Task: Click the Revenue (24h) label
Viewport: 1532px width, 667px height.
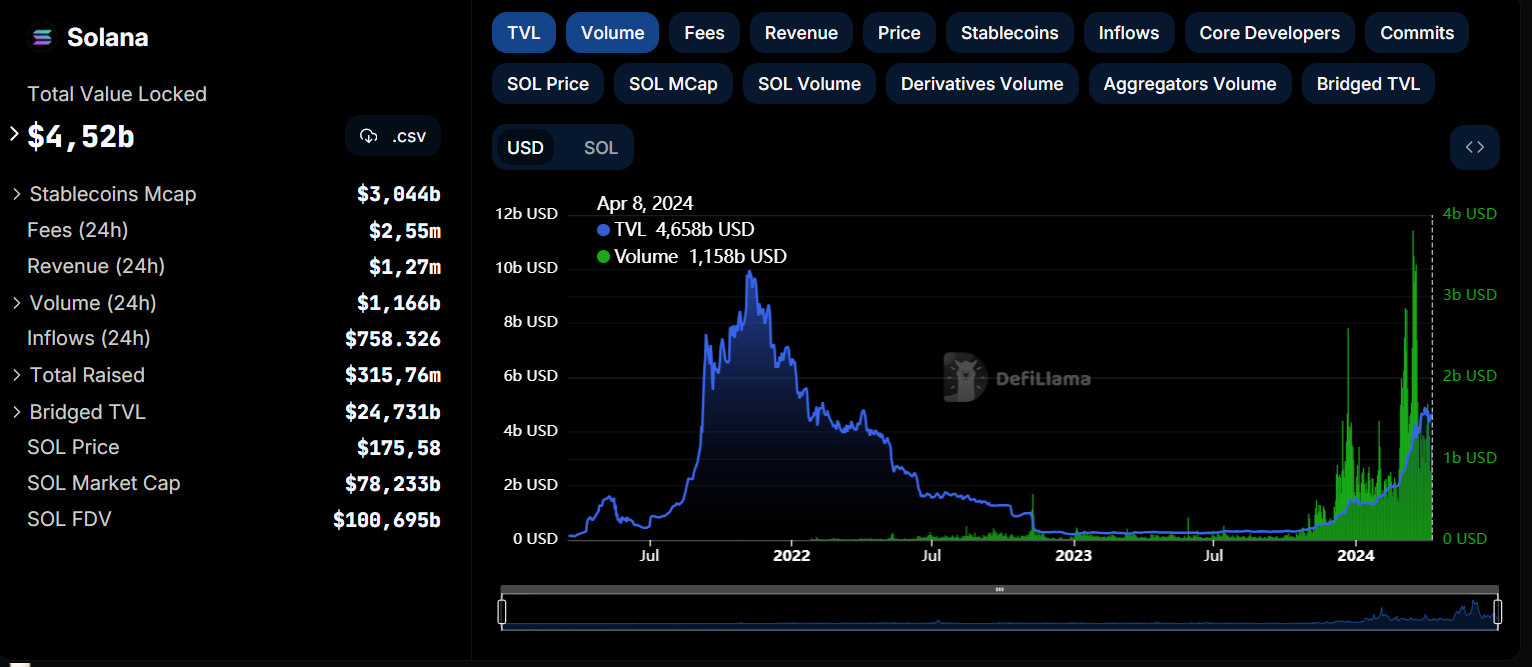Action: point(96,266)
